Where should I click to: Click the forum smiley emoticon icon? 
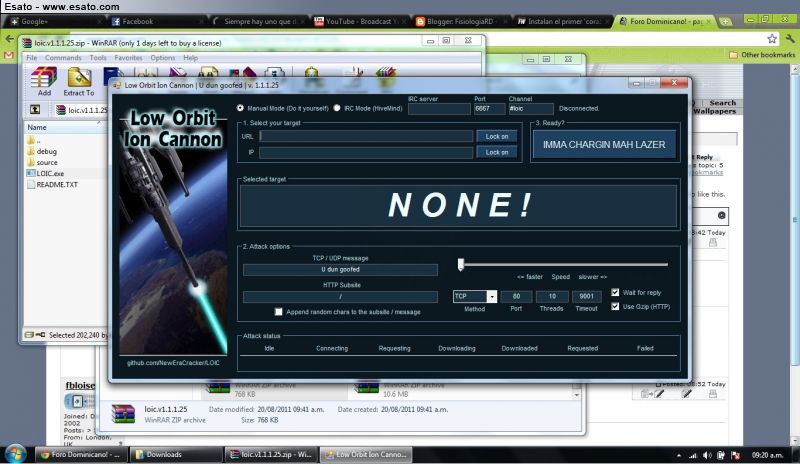coord(721,215)
